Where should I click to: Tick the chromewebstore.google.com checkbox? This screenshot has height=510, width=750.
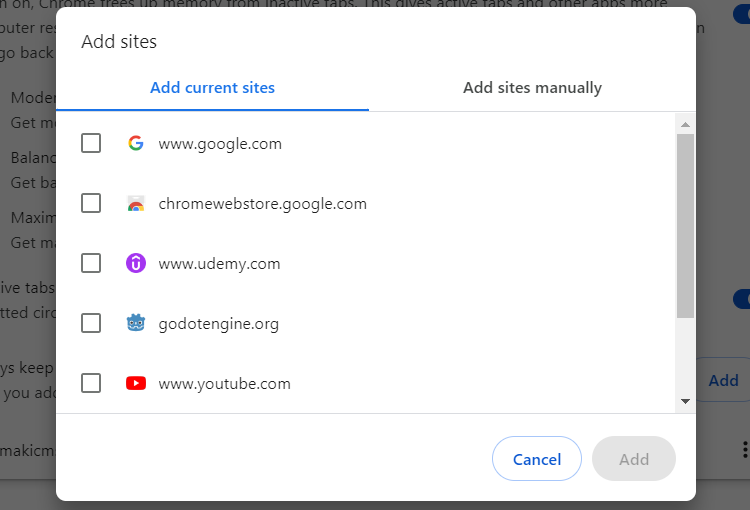pos(91,204)
